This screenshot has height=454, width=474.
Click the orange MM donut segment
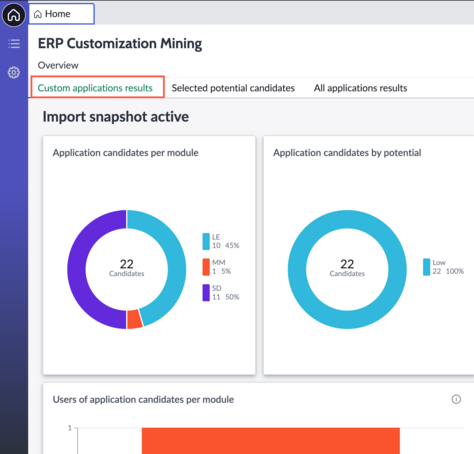(135, 319)
